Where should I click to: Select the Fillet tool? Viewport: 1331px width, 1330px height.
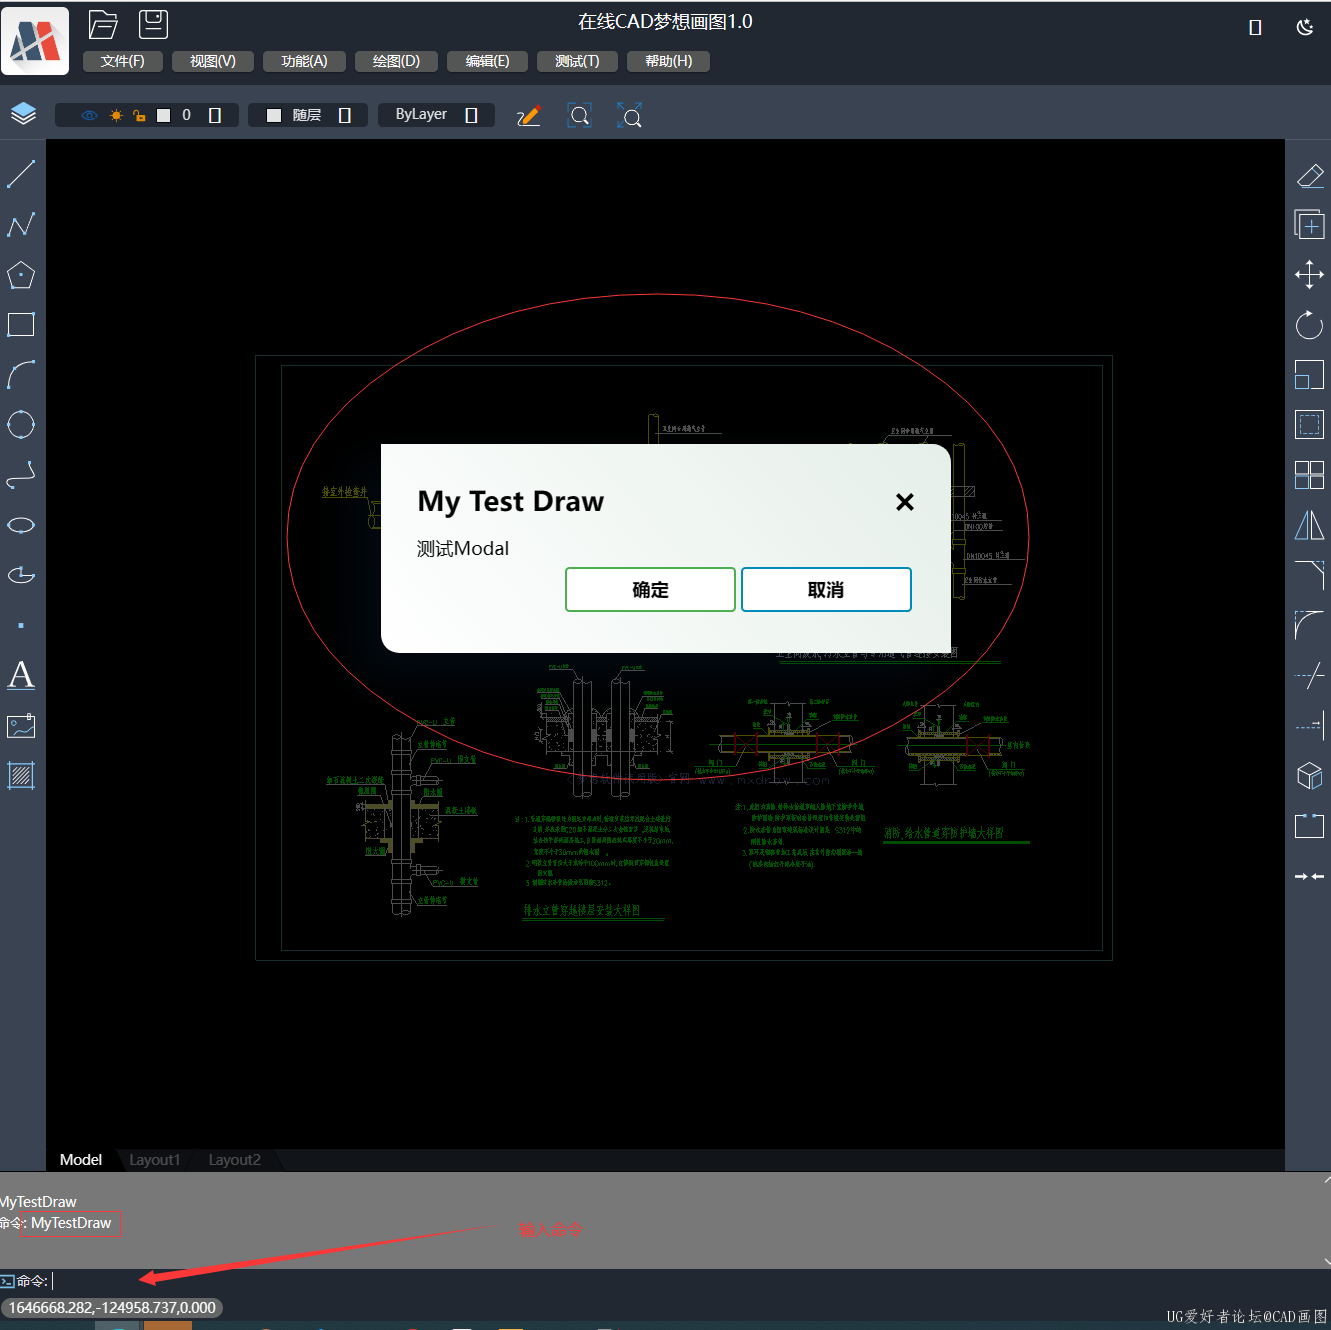(x=1310, y=625)
